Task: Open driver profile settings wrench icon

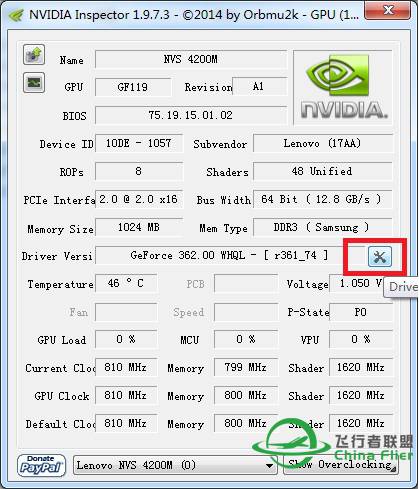Action: point(380,257)
